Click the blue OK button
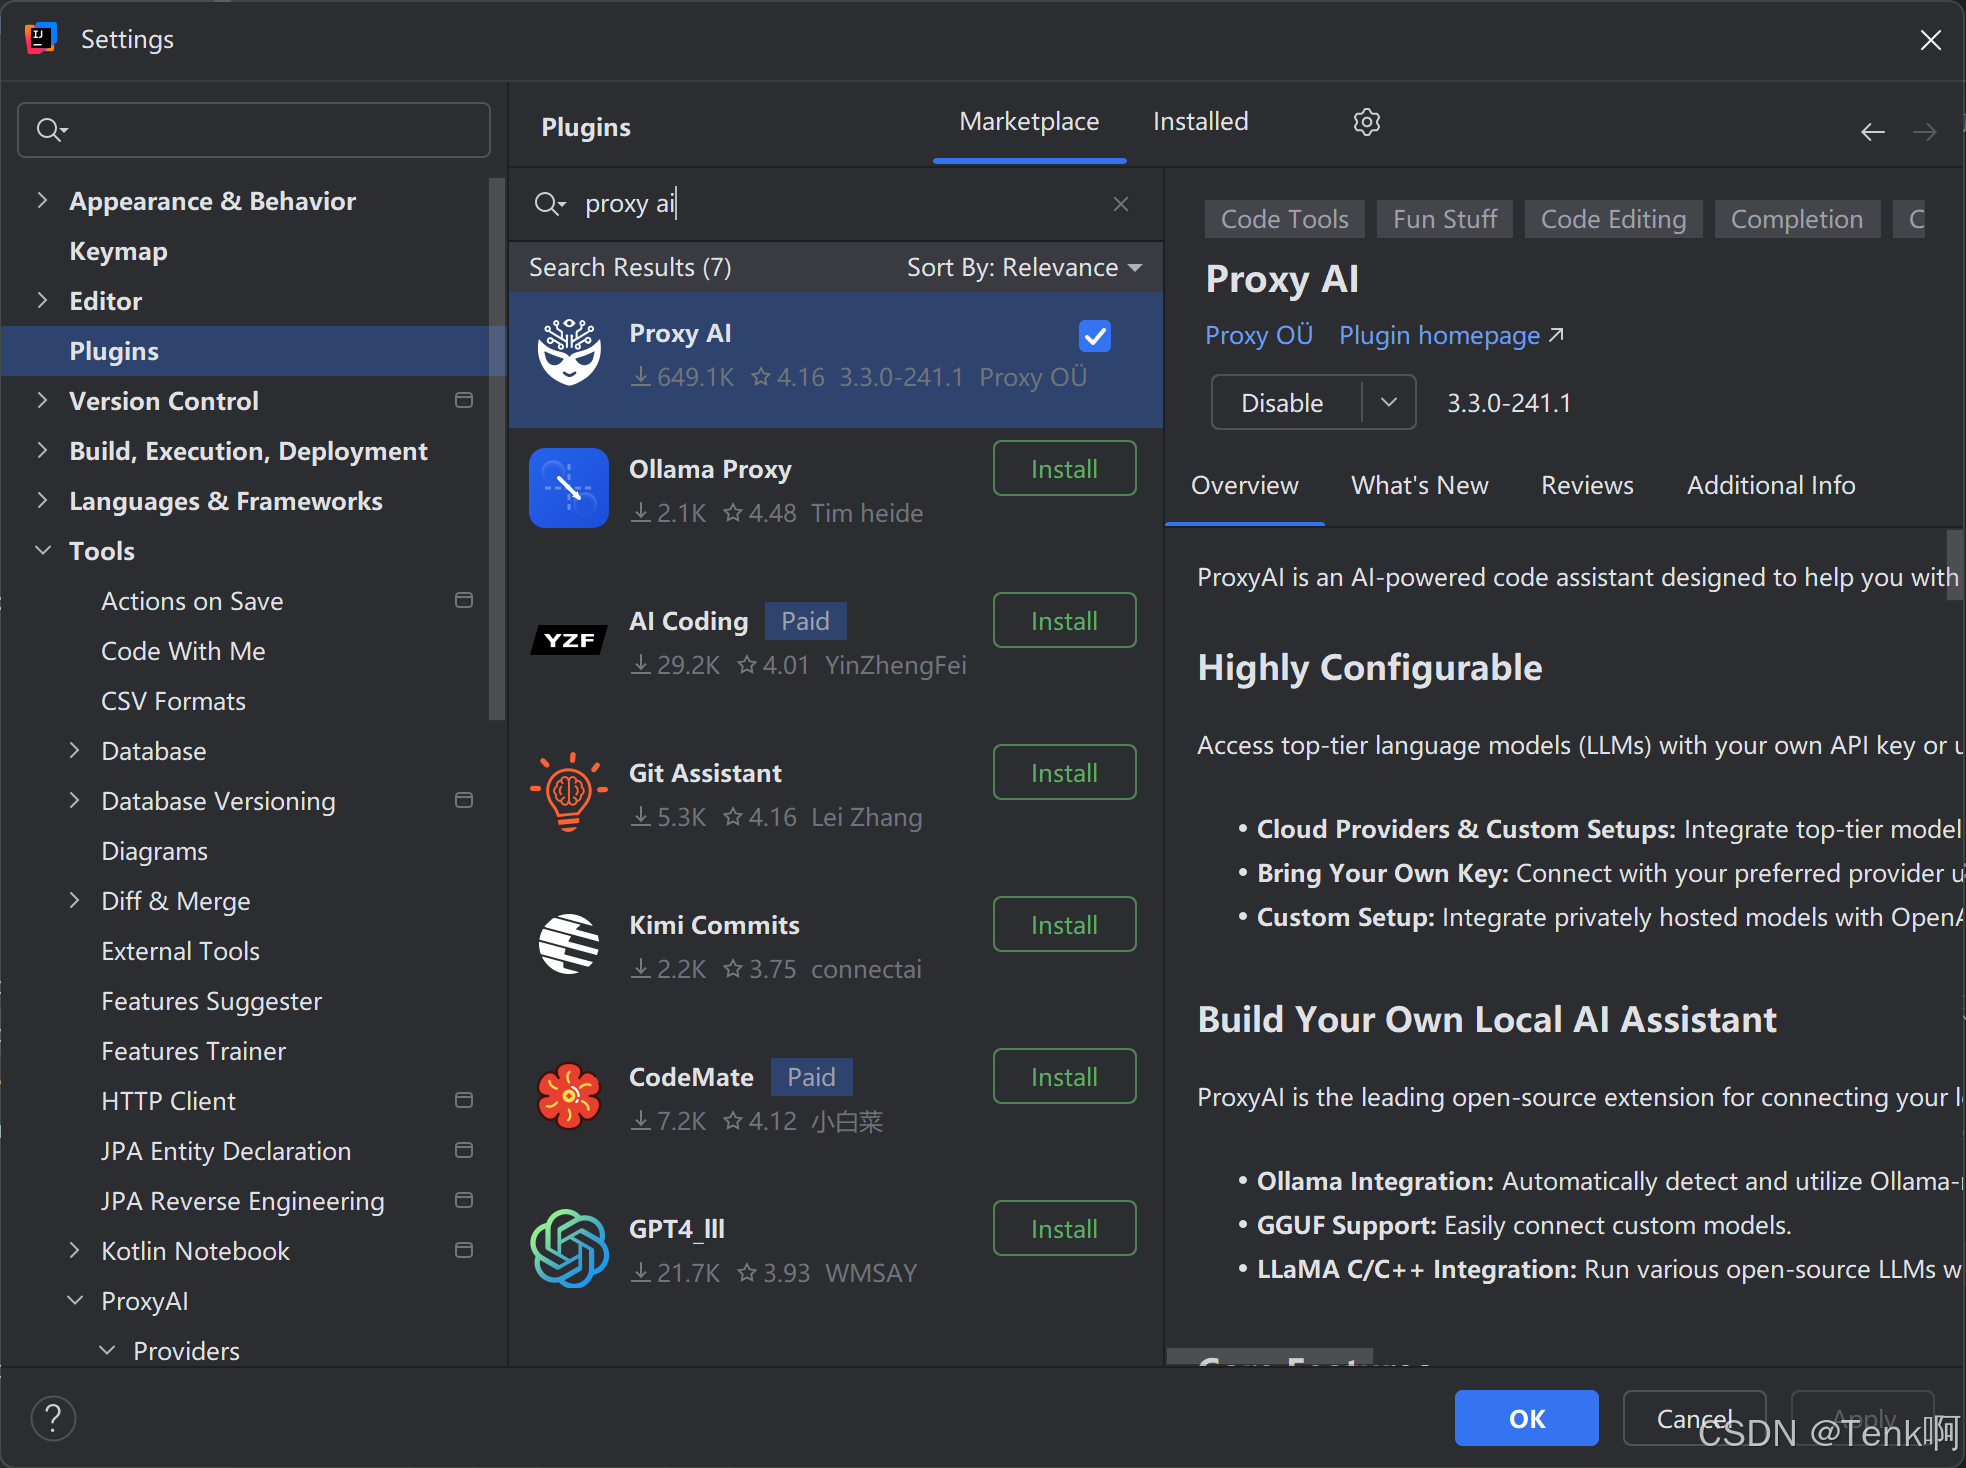Screen dimensions: 1966x1468 pos(1526,1418)
